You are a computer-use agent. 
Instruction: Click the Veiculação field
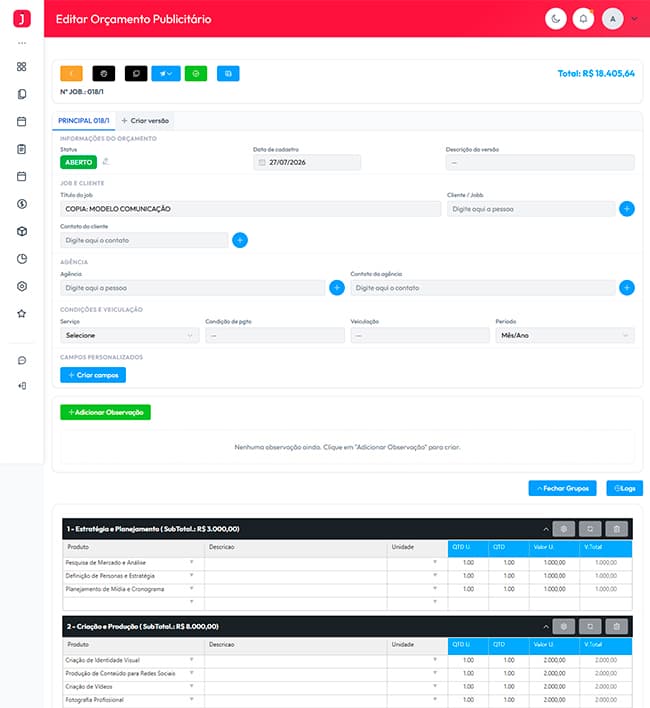[420, 335]
